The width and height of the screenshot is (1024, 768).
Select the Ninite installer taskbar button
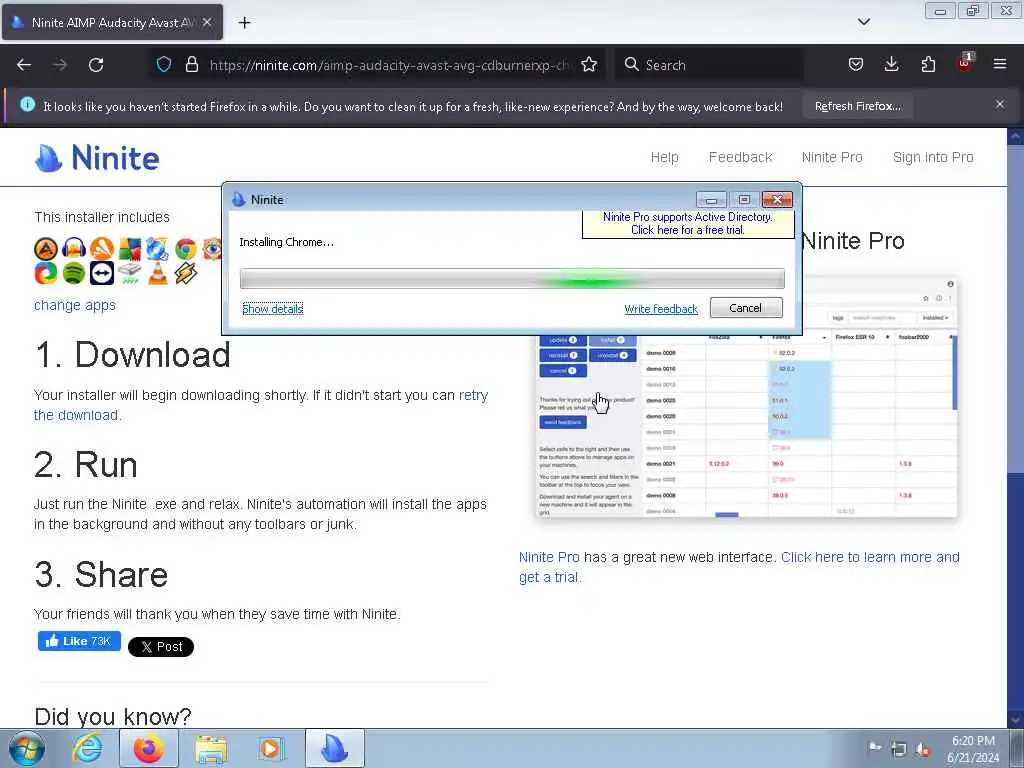pos(335,748)
